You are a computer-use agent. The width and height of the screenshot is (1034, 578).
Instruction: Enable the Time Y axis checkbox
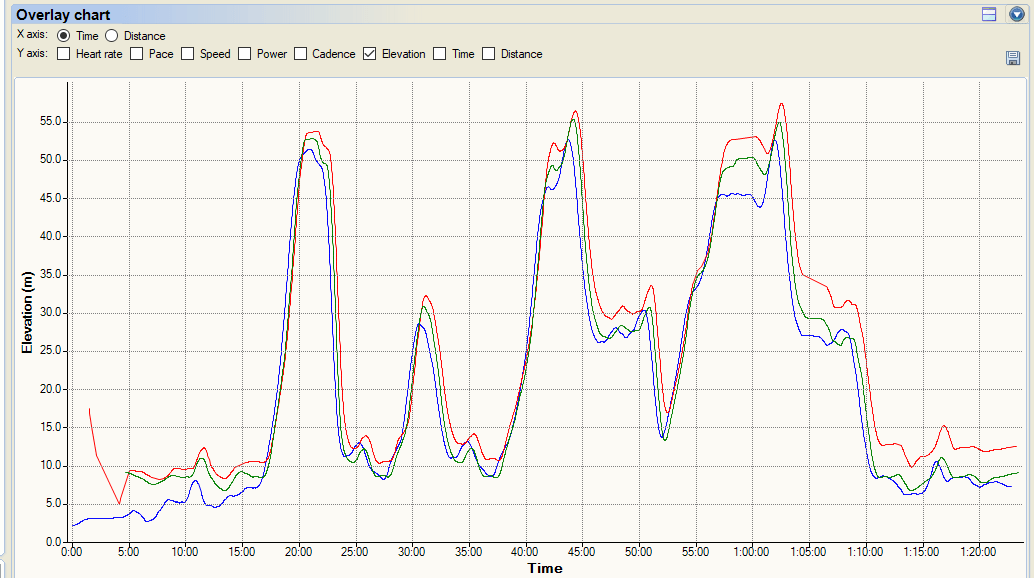(440, 54)
